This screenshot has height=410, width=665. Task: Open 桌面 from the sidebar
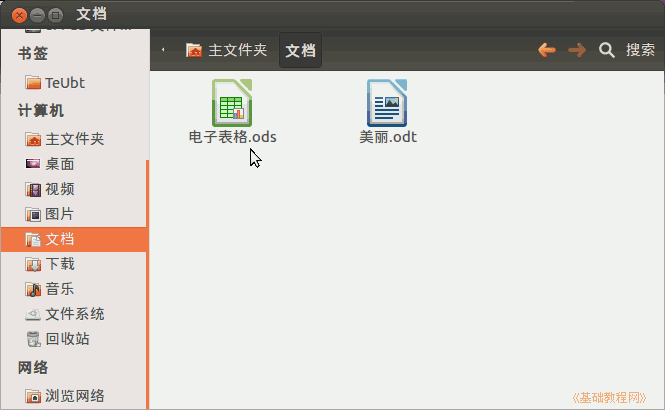pyautogui.click(x=60, y=164)
